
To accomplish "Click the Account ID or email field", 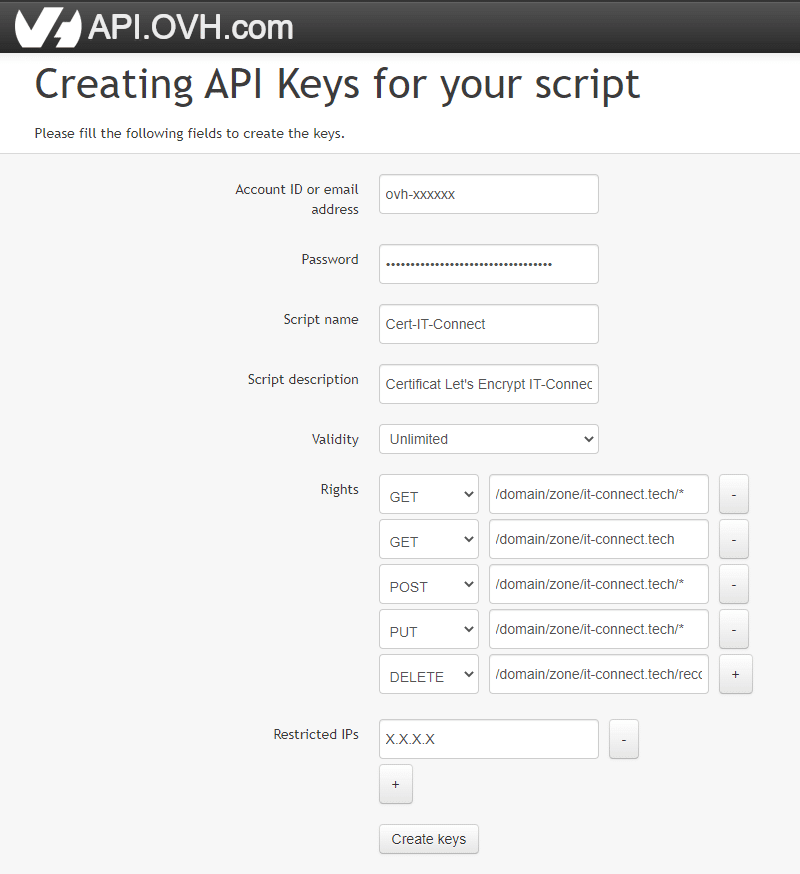I will (x=488, y=194).
